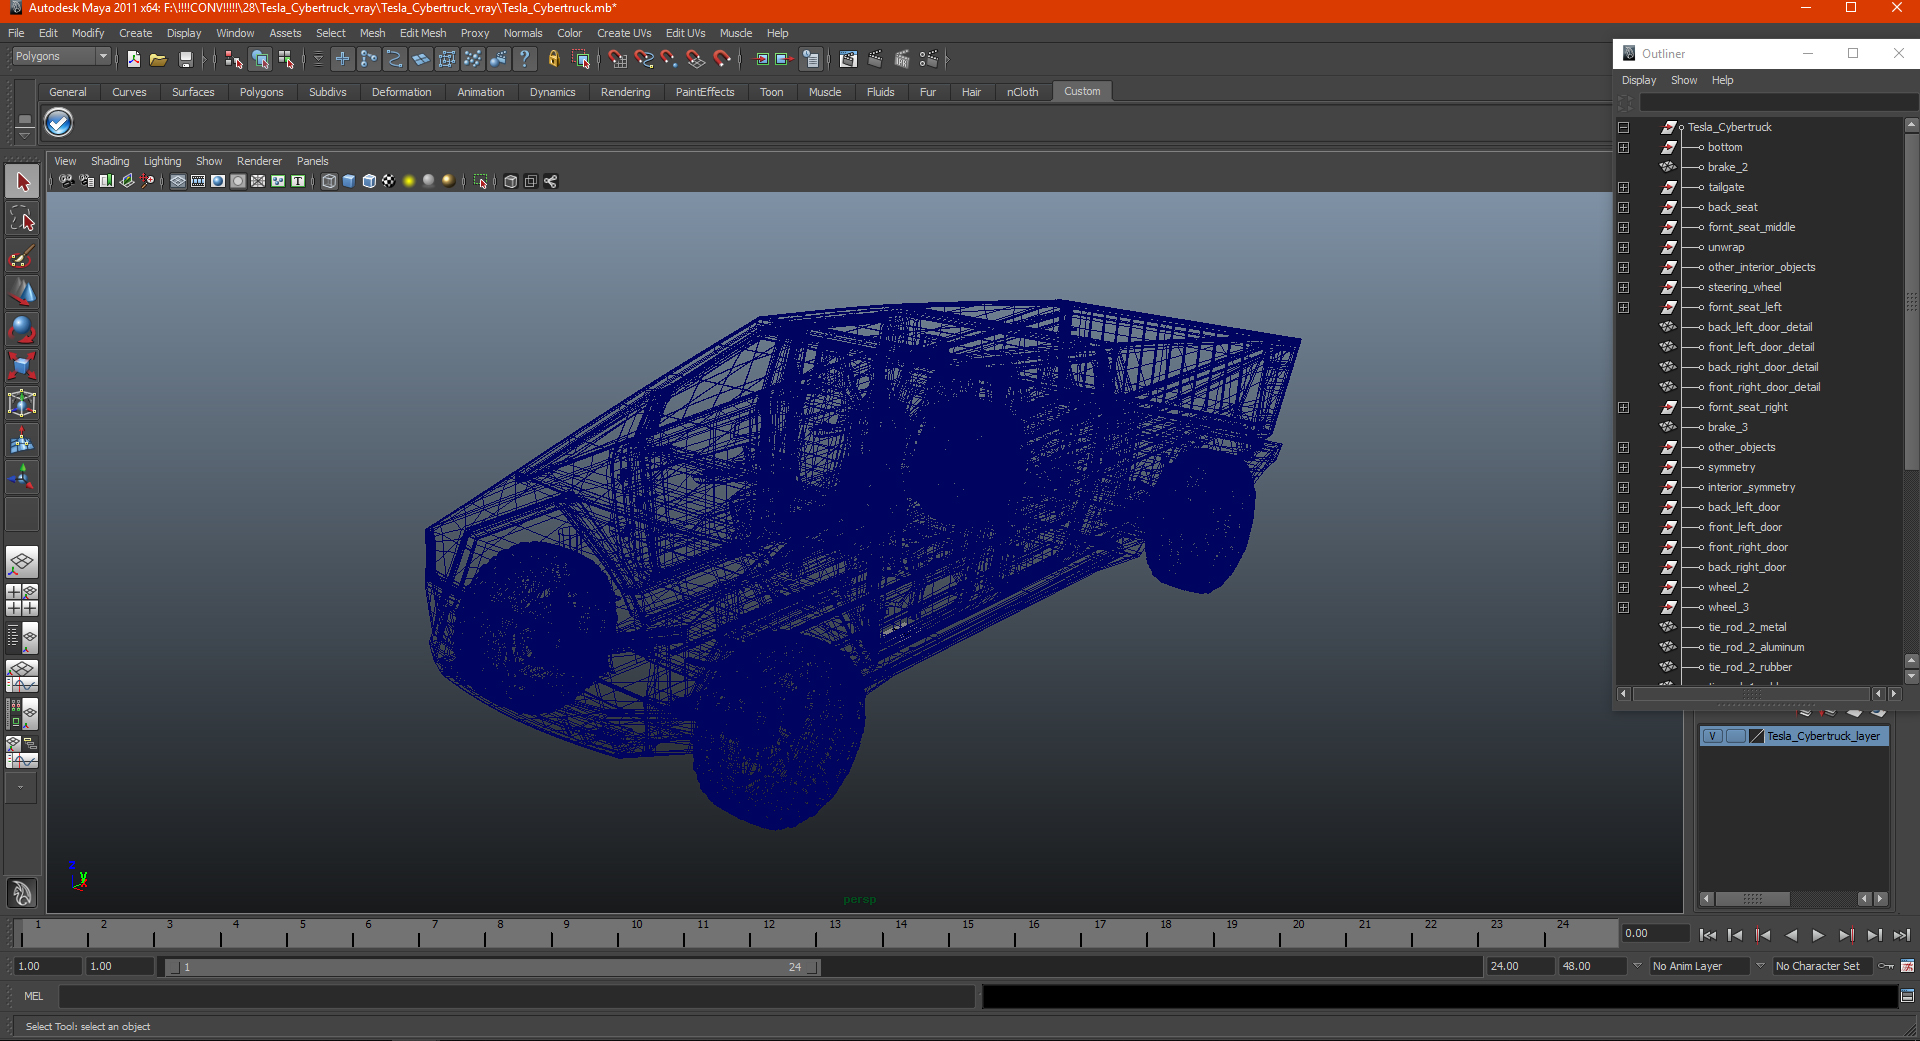Switch to single perspective view layout
The image size is (1920, 1041).
22,563
